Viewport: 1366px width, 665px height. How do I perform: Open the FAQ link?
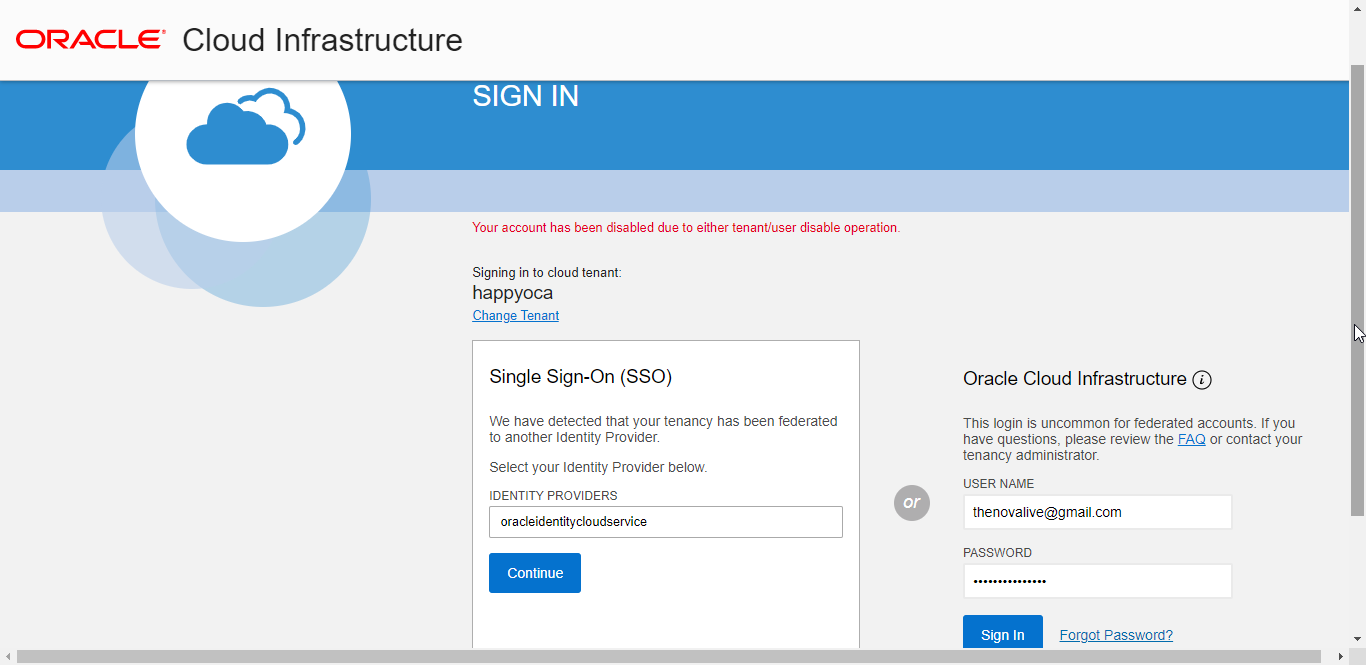click(1191, 438)
